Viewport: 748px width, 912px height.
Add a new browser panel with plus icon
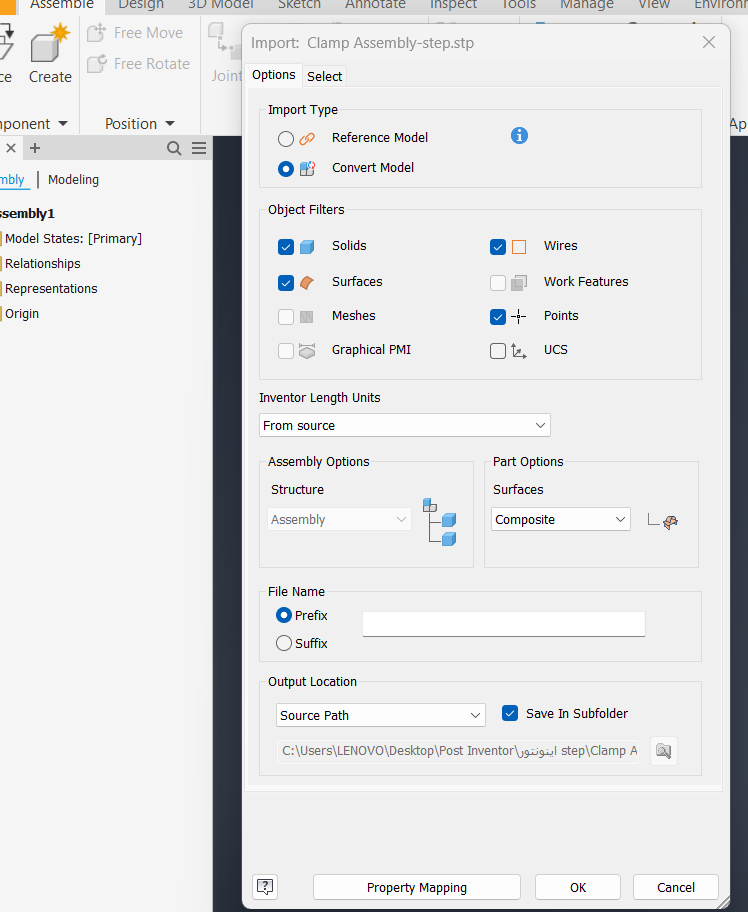[x=35, y=148]
